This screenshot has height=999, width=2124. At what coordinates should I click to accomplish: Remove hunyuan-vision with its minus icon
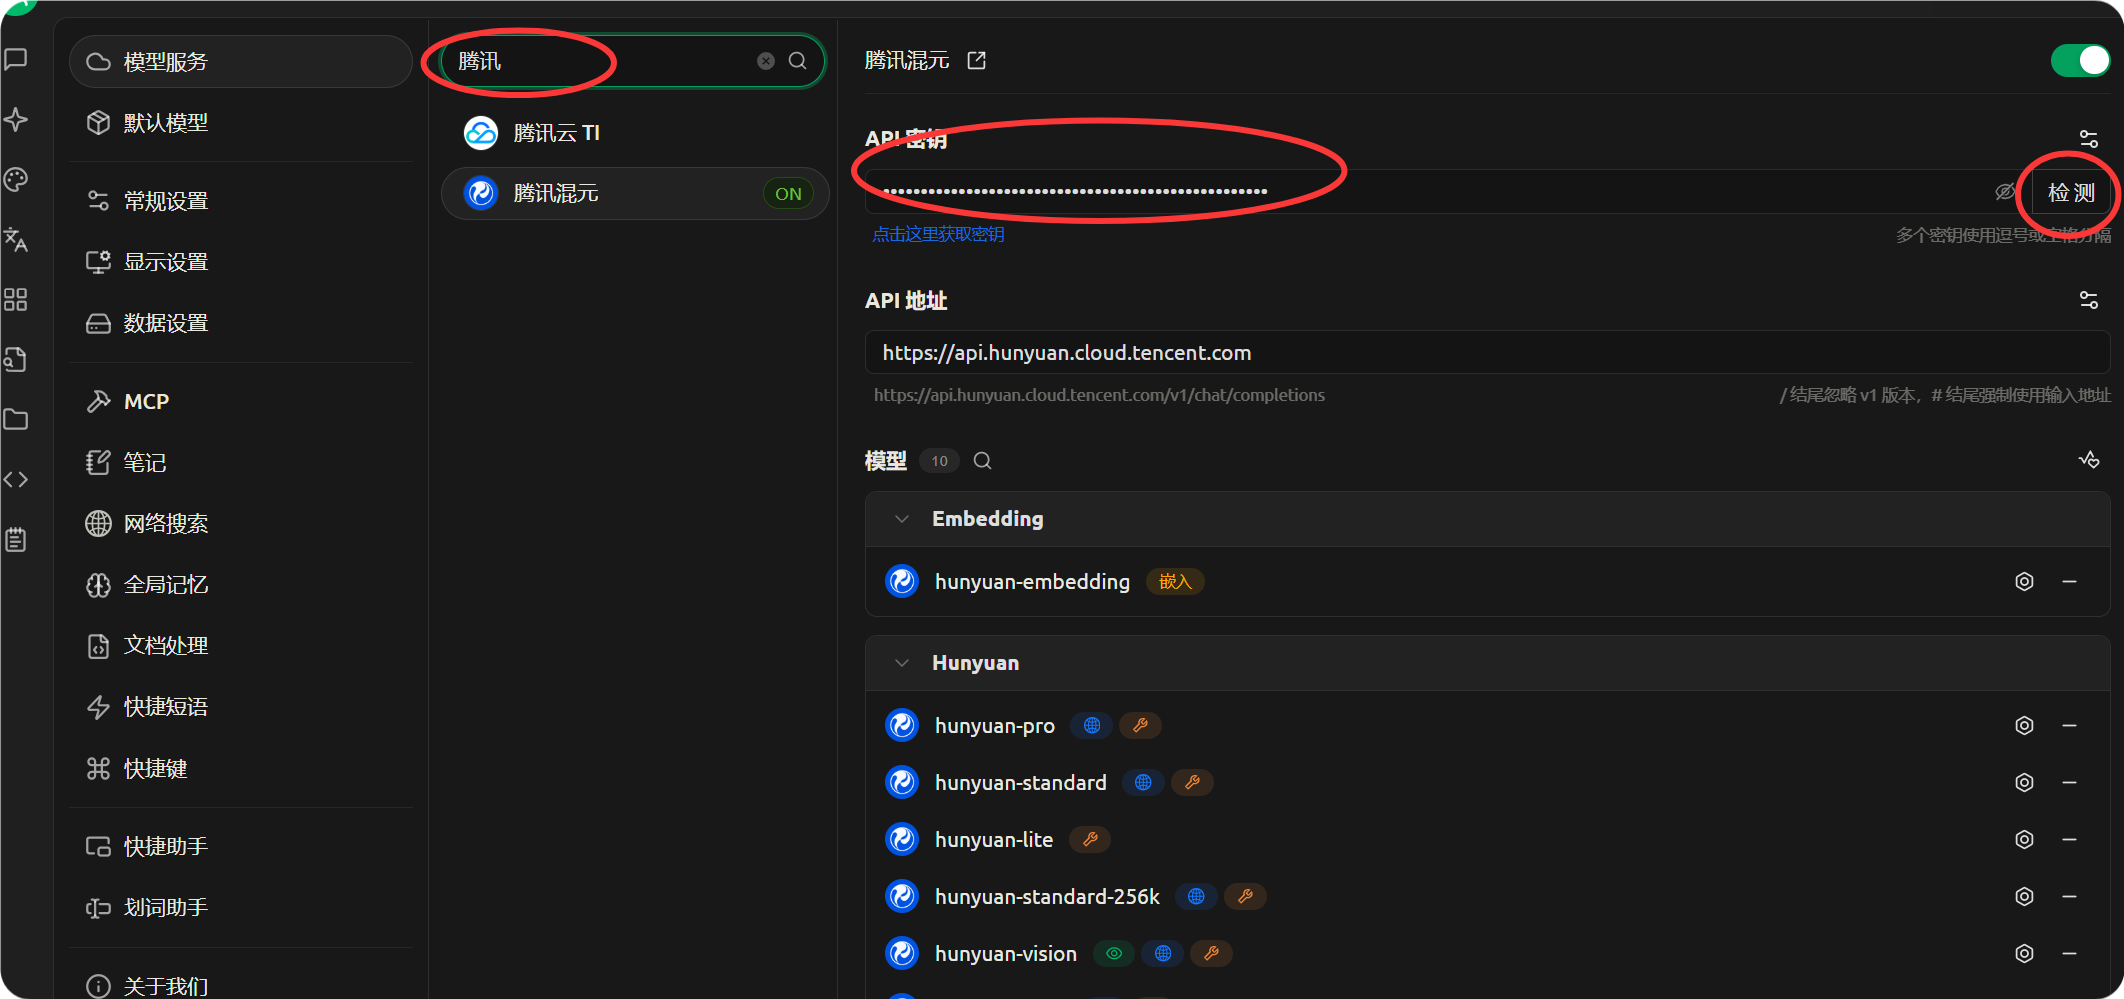coord(2070,954)
